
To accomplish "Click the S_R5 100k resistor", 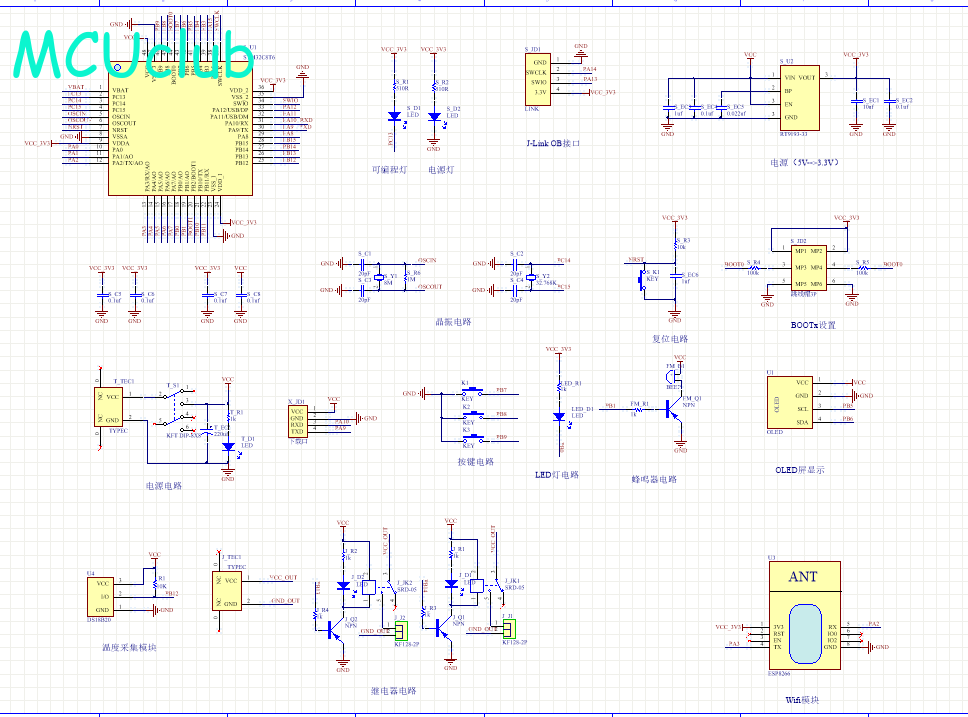I will click(x=862, y=268).
